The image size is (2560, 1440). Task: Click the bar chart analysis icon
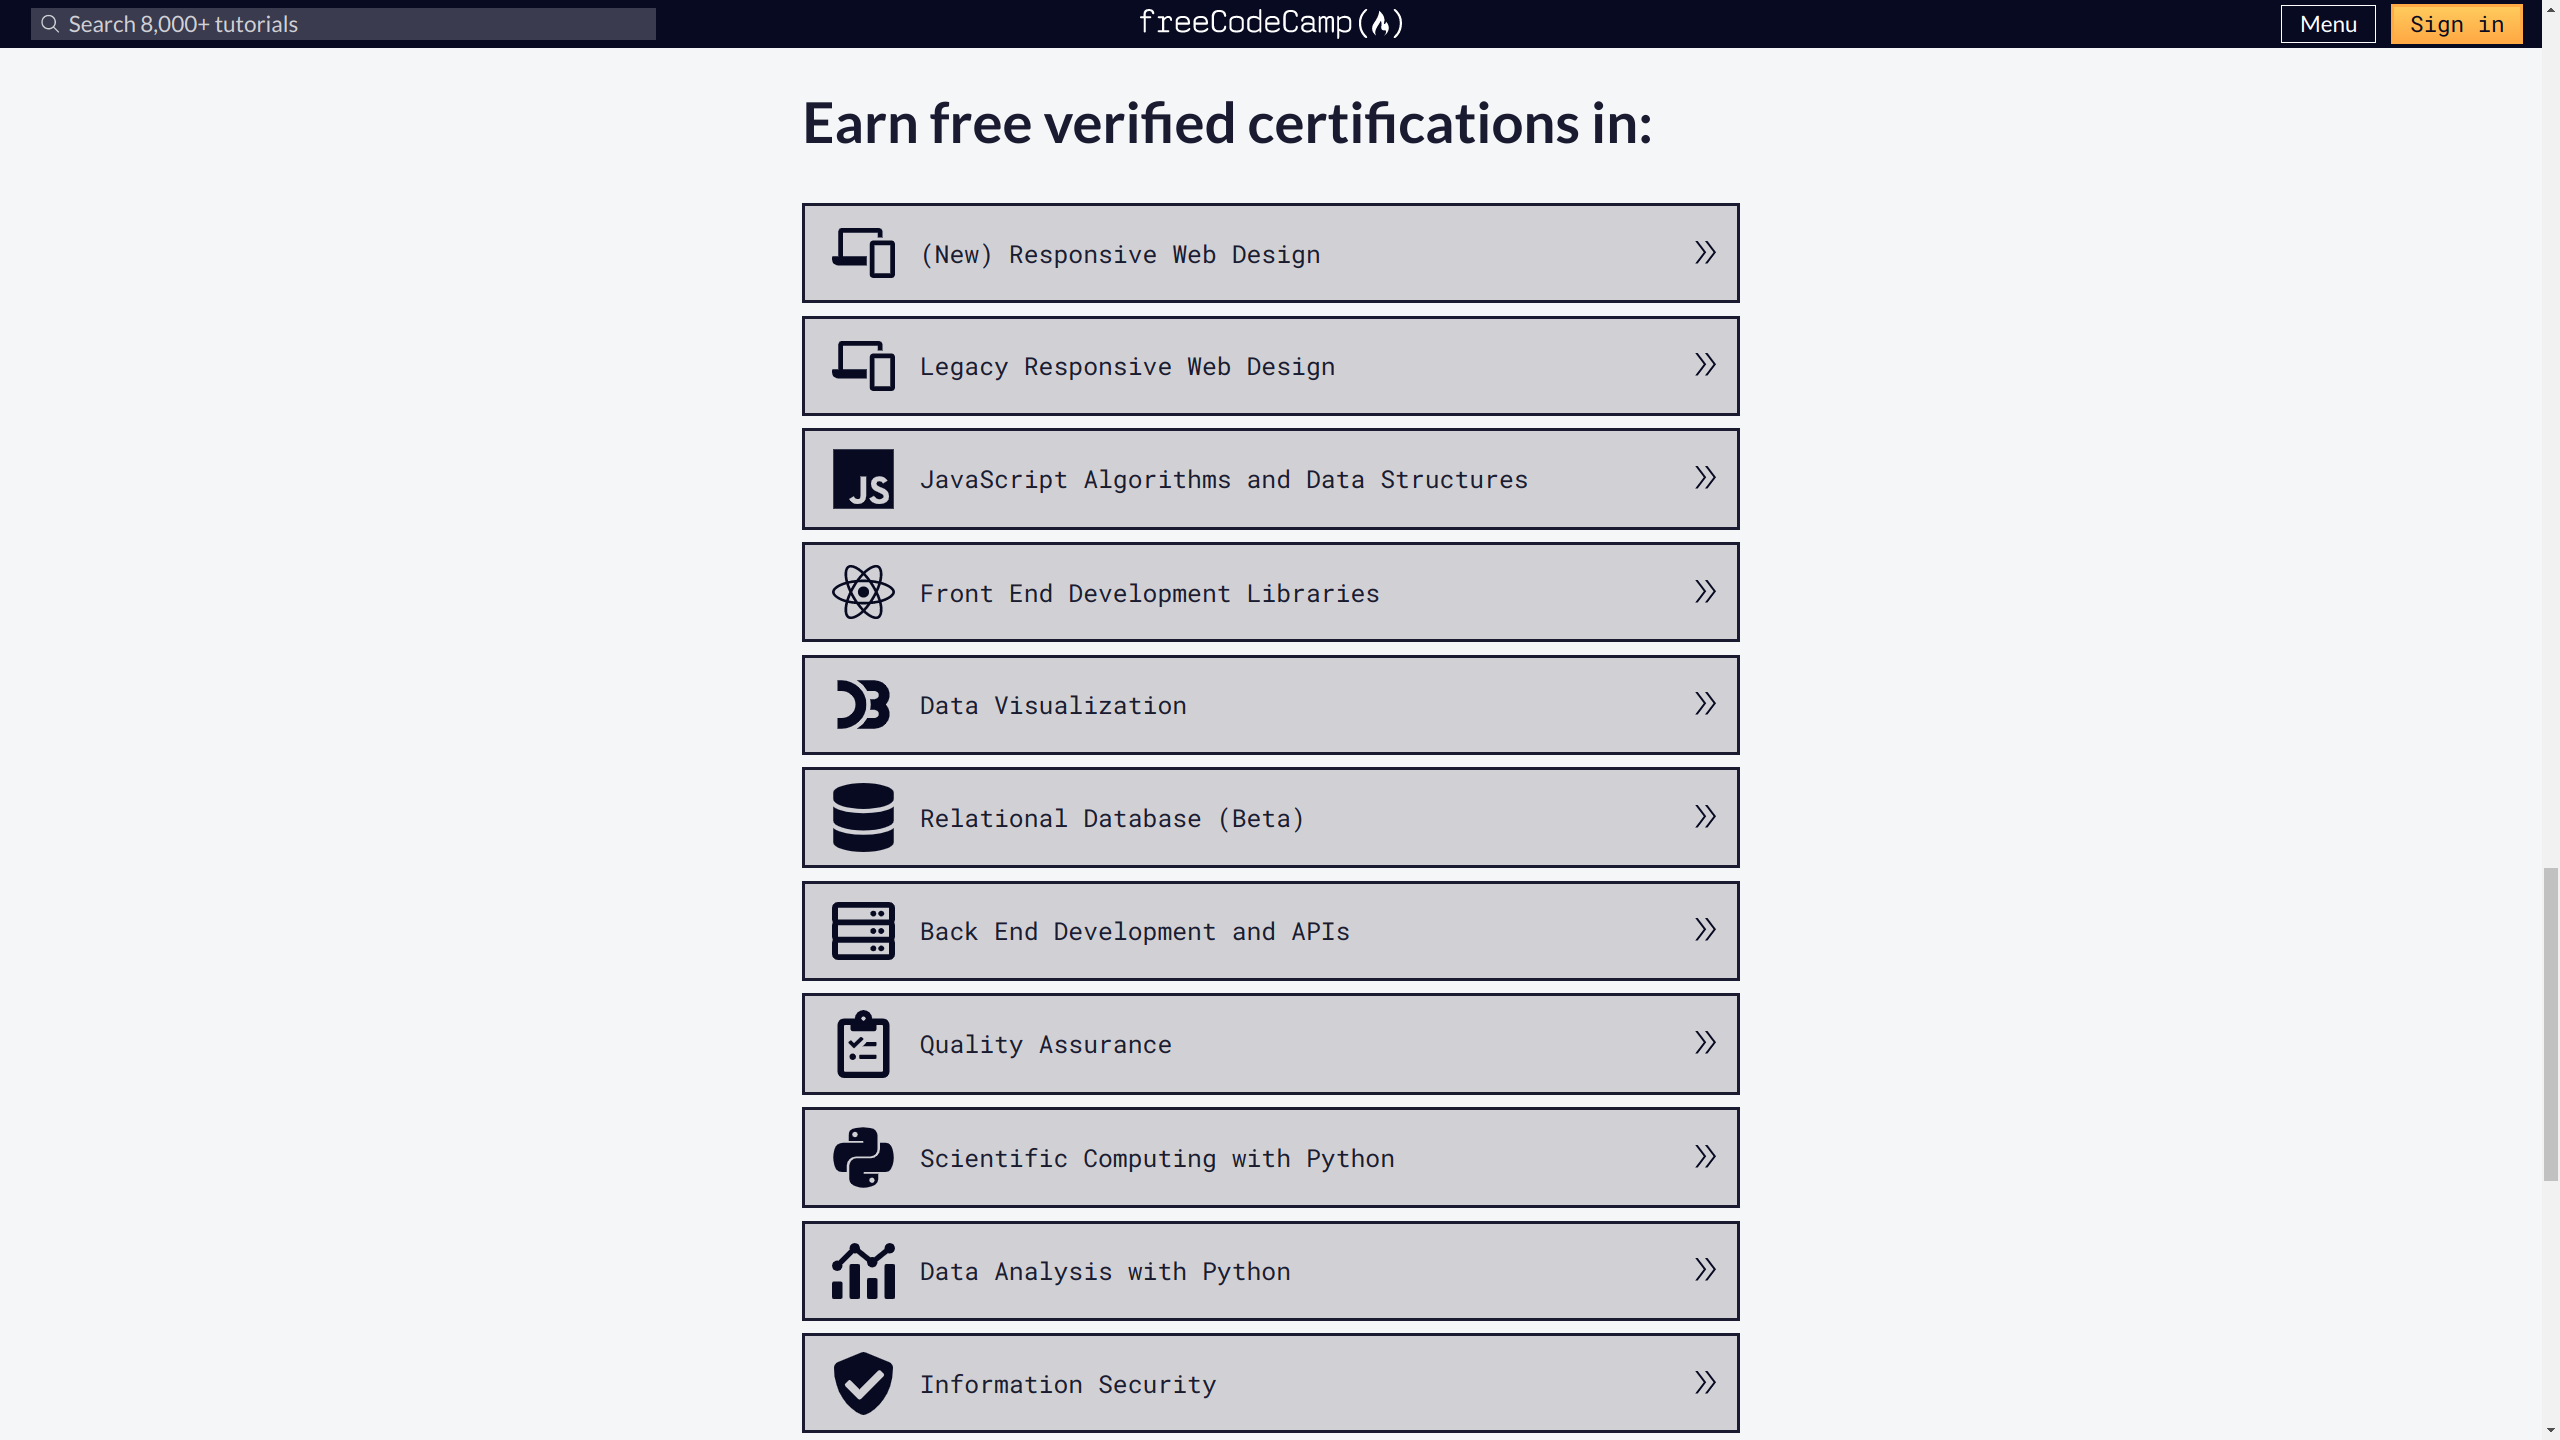pos(863,1271)
